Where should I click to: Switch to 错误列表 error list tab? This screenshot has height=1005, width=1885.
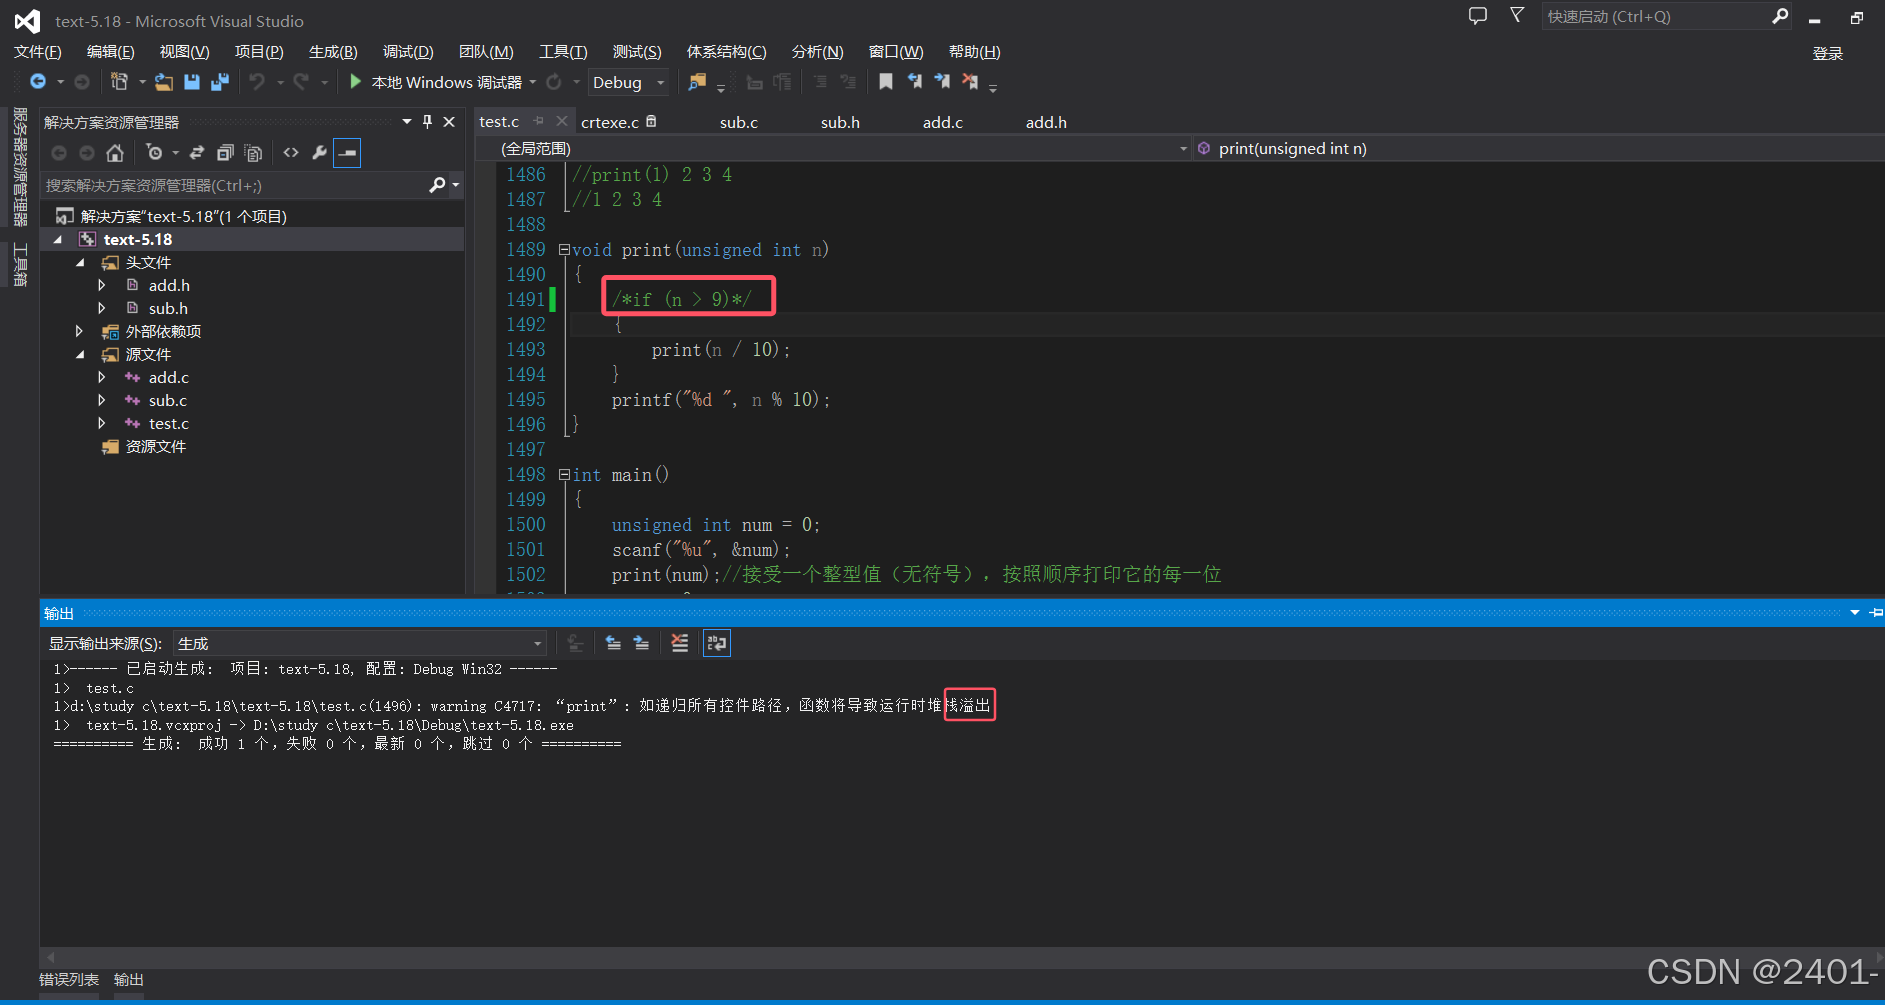tap(69, 980)
